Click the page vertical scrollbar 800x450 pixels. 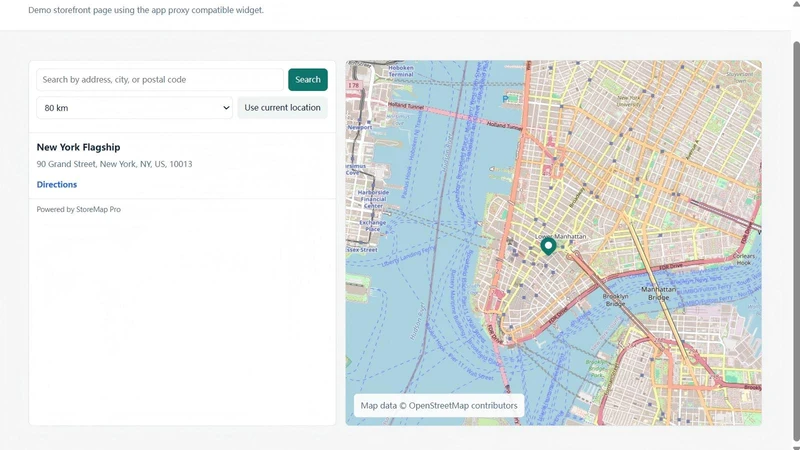[x=795, y=240]
